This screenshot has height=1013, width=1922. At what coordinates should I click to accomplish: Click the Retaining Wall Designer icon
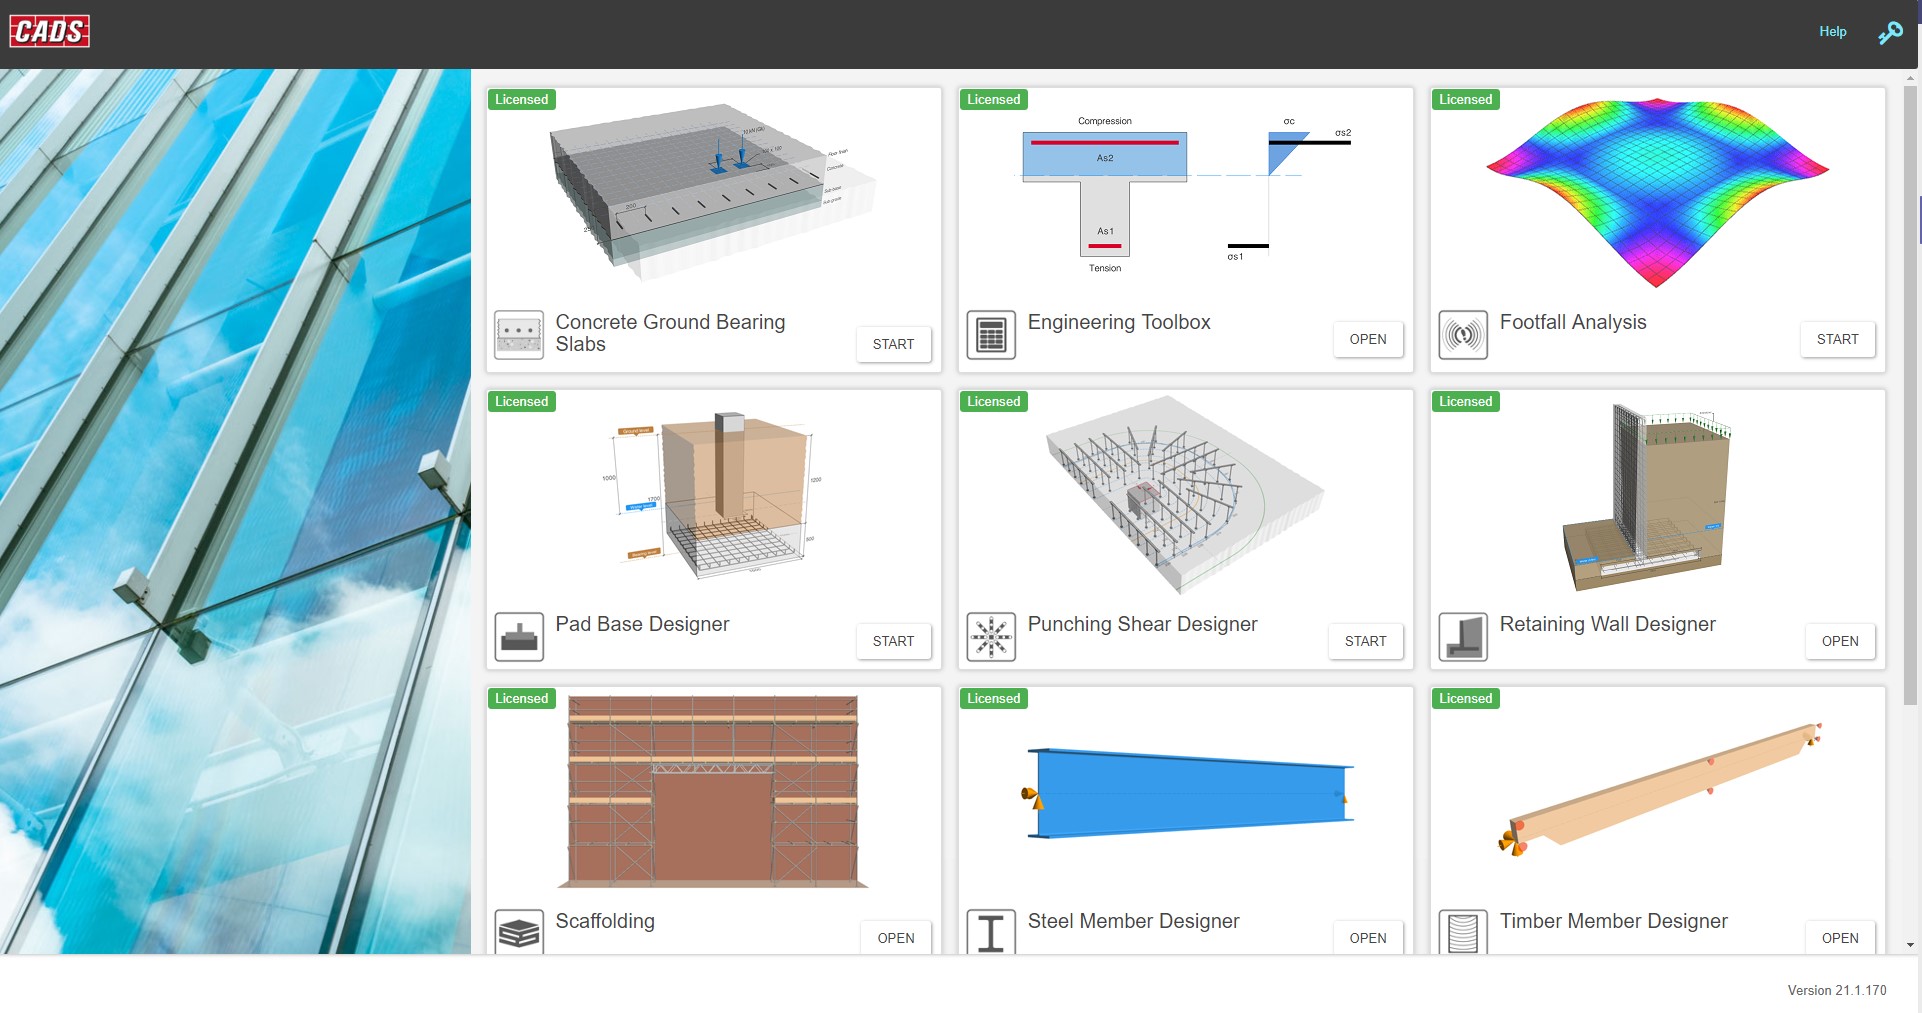[1463, 636]
